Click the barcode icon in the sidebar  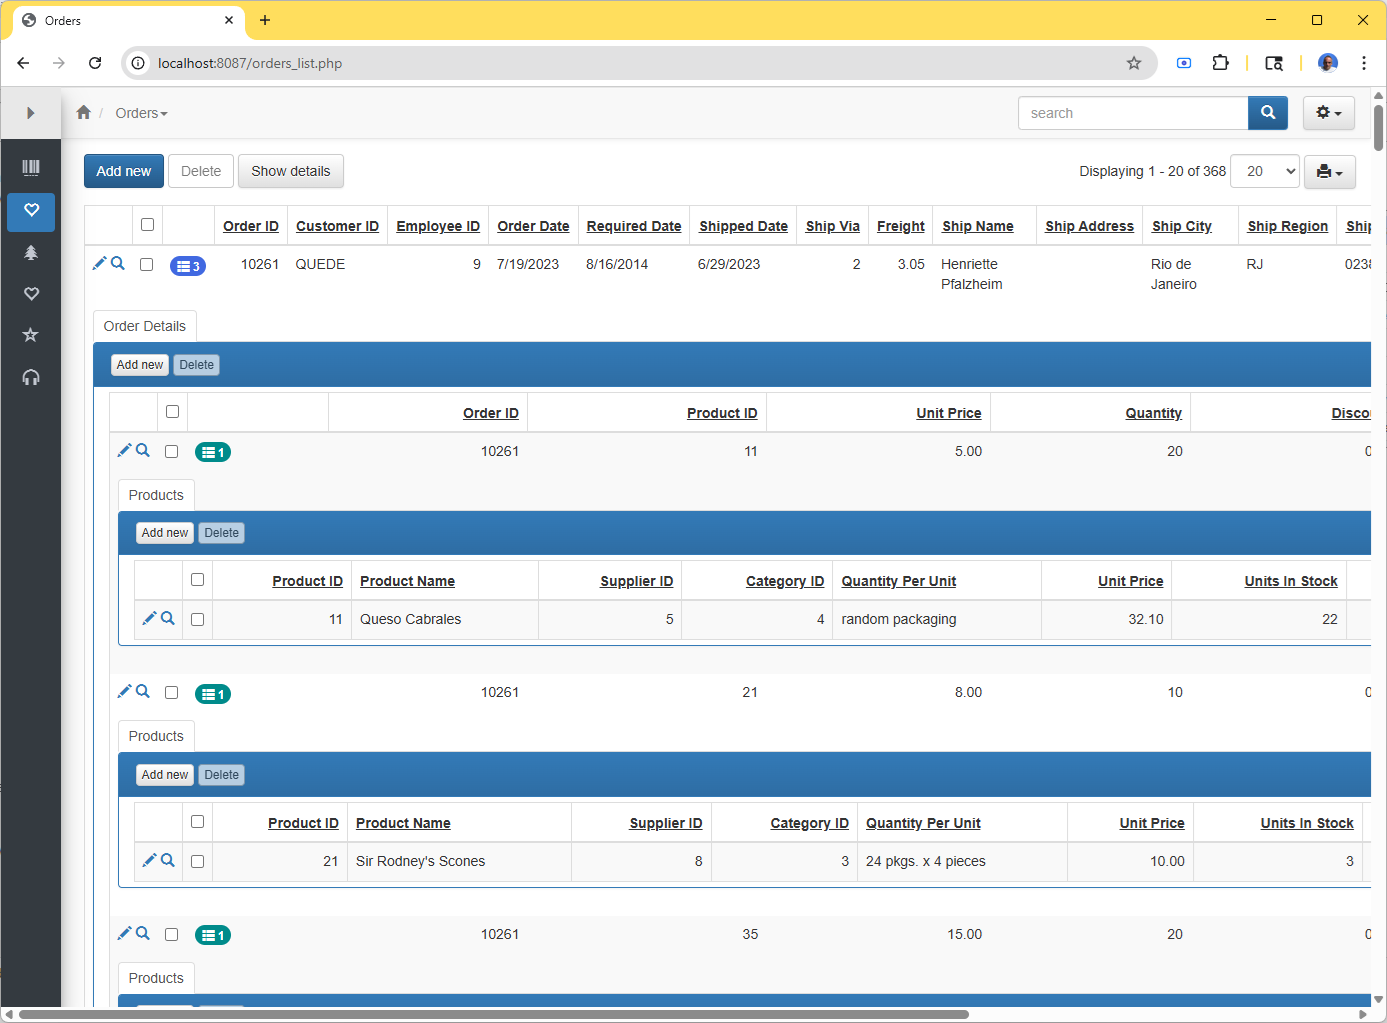(x=31, y=168)
